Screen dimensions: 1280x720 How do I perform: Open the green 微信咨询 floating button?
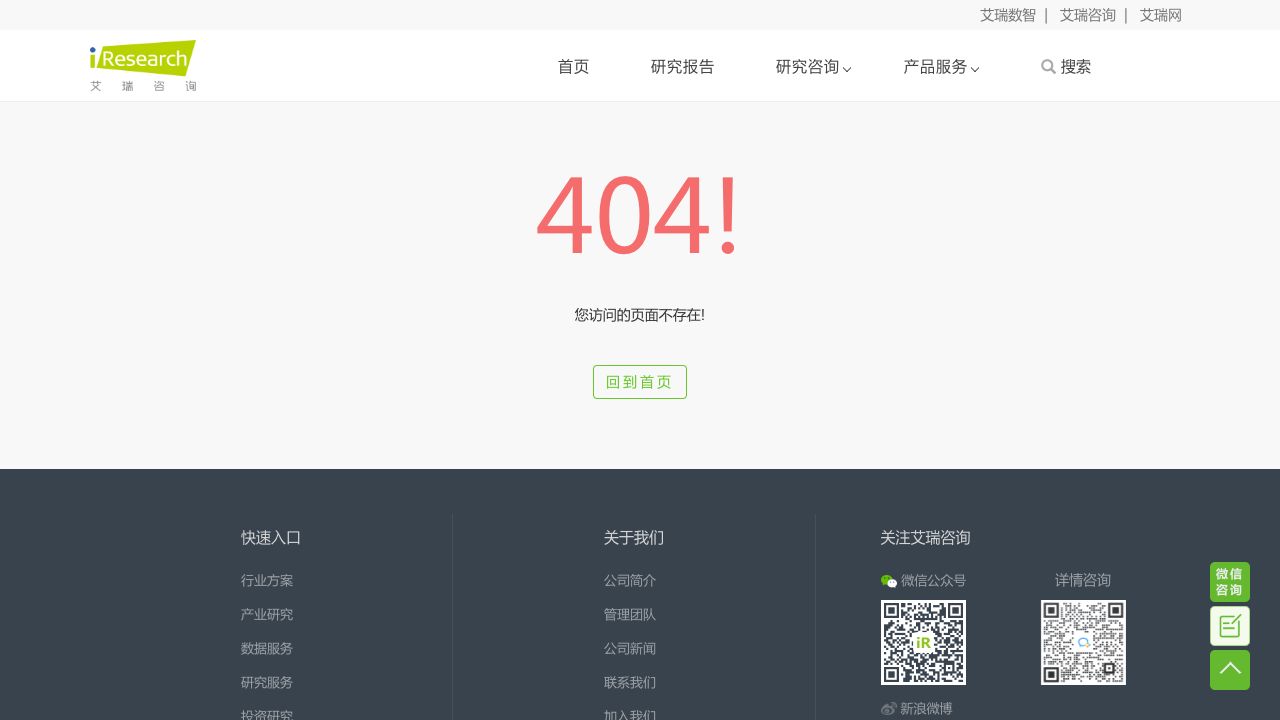tap(1229, 582)
